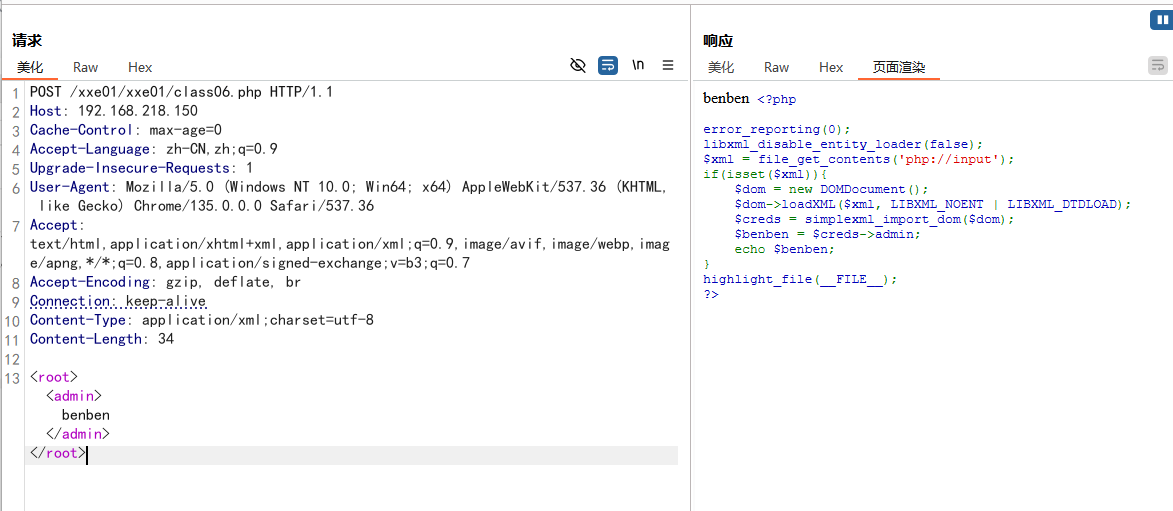1173x511 pixels.
Task: Open the response Hex tab
Action: click(831, 67)
